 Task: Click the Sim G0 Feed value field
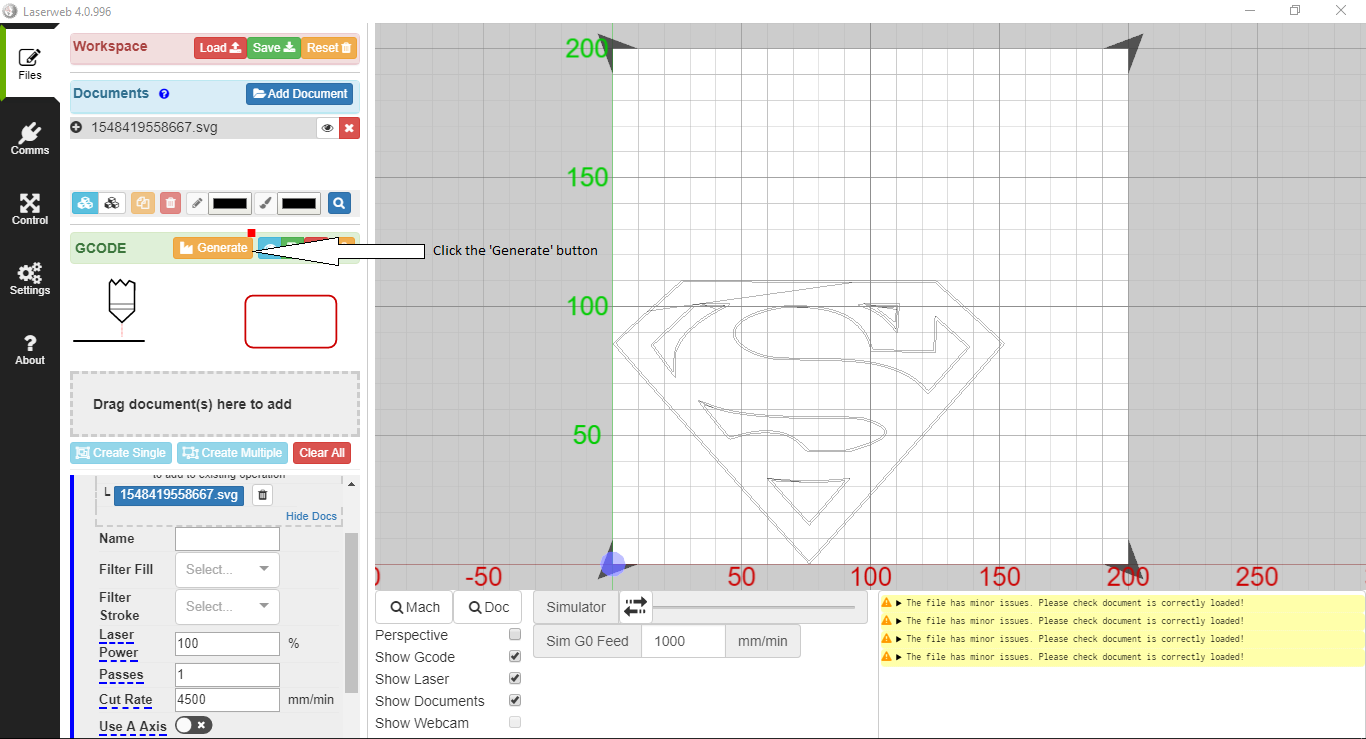[683, 641]
